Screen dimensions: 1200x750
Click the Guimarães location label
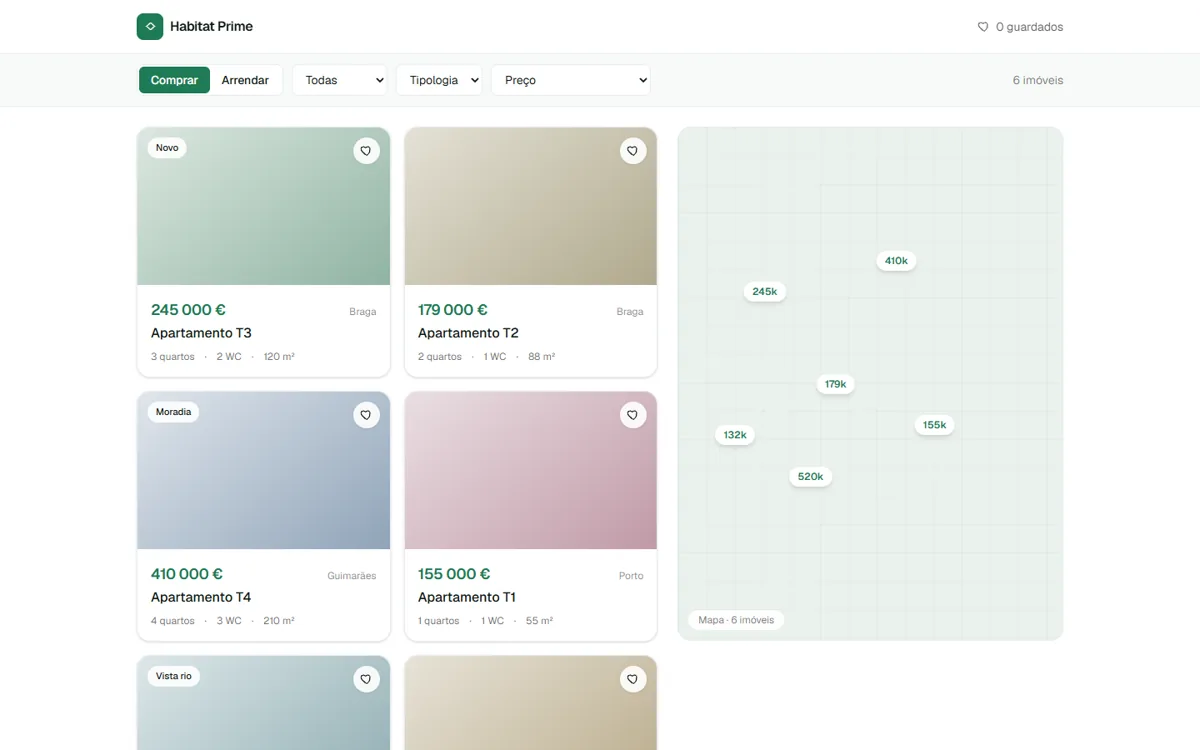point(352,576)
